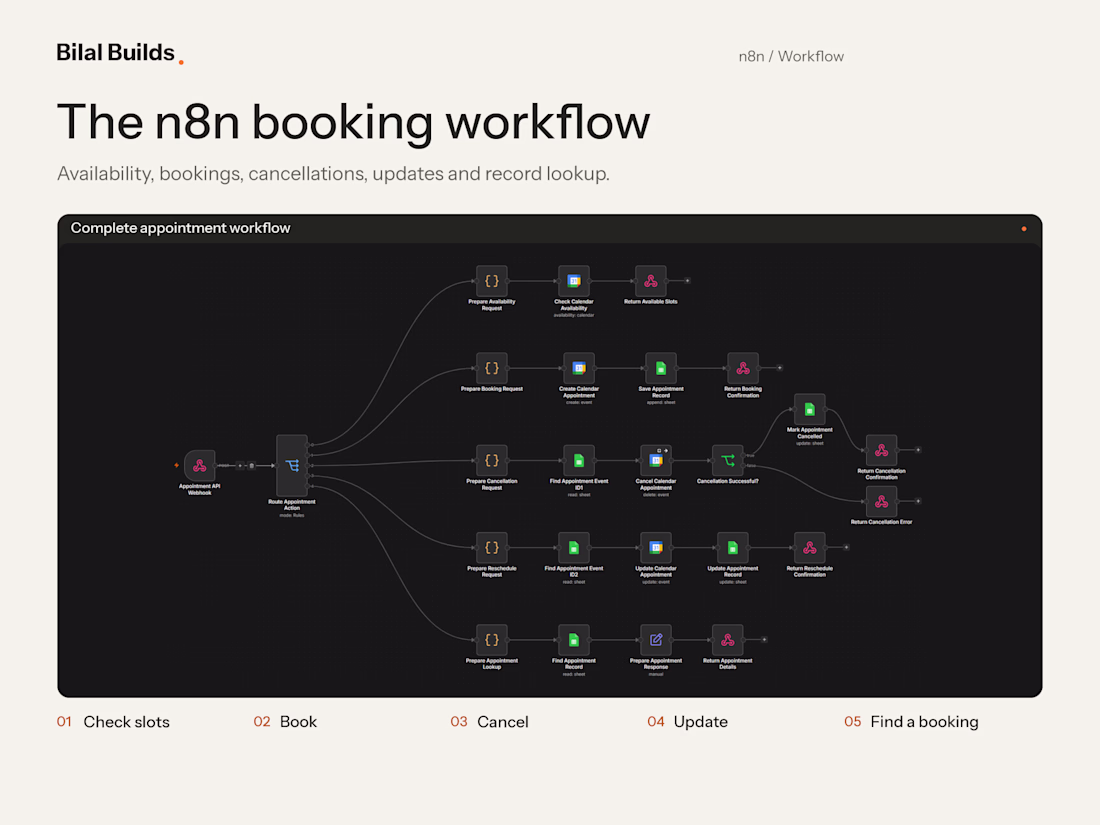Viewport: 1100px width, 825px height.
Task: Click the Prepare Appointment Lookup code node
Action: (492, 640)
